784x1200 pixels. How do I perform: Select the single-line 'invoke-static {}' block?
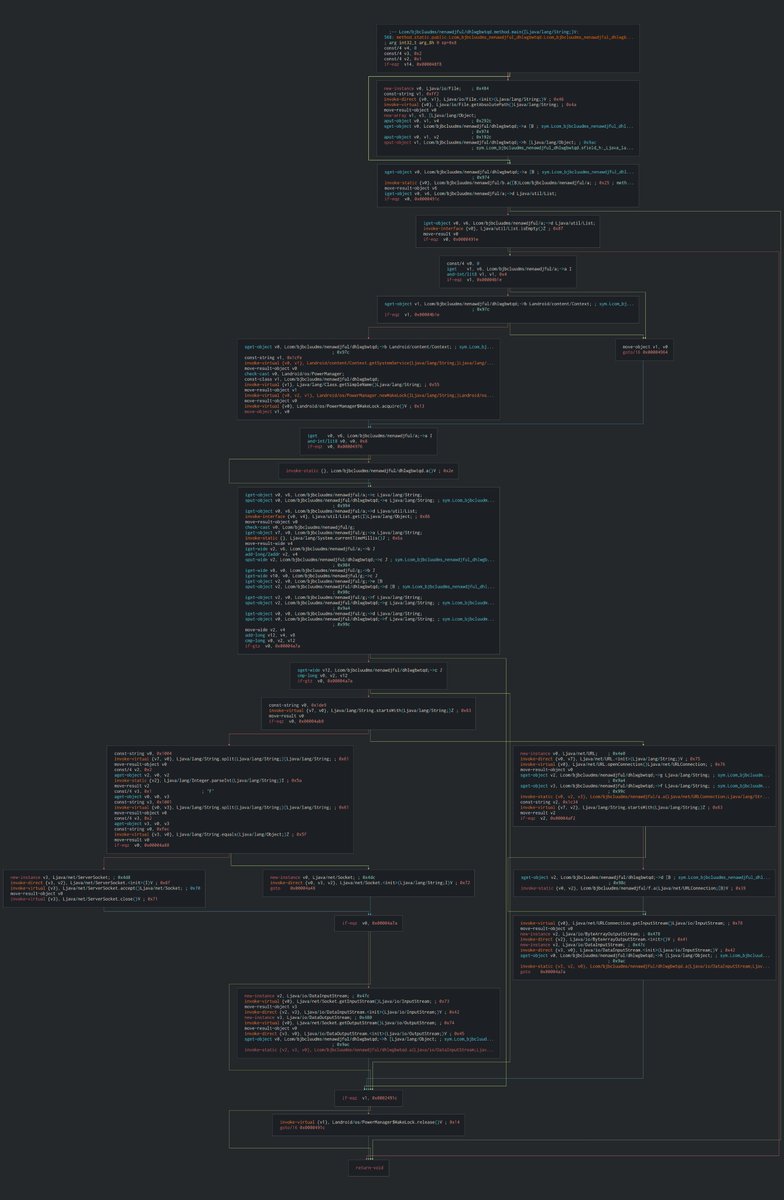pos(369,470)
